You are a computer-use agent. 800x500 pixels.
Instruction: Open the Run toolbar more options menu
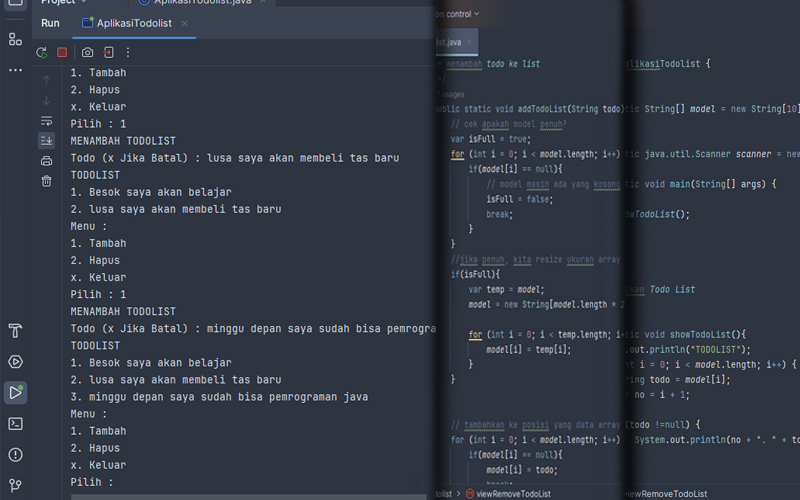pyautogui.click(x=128, y=52)
